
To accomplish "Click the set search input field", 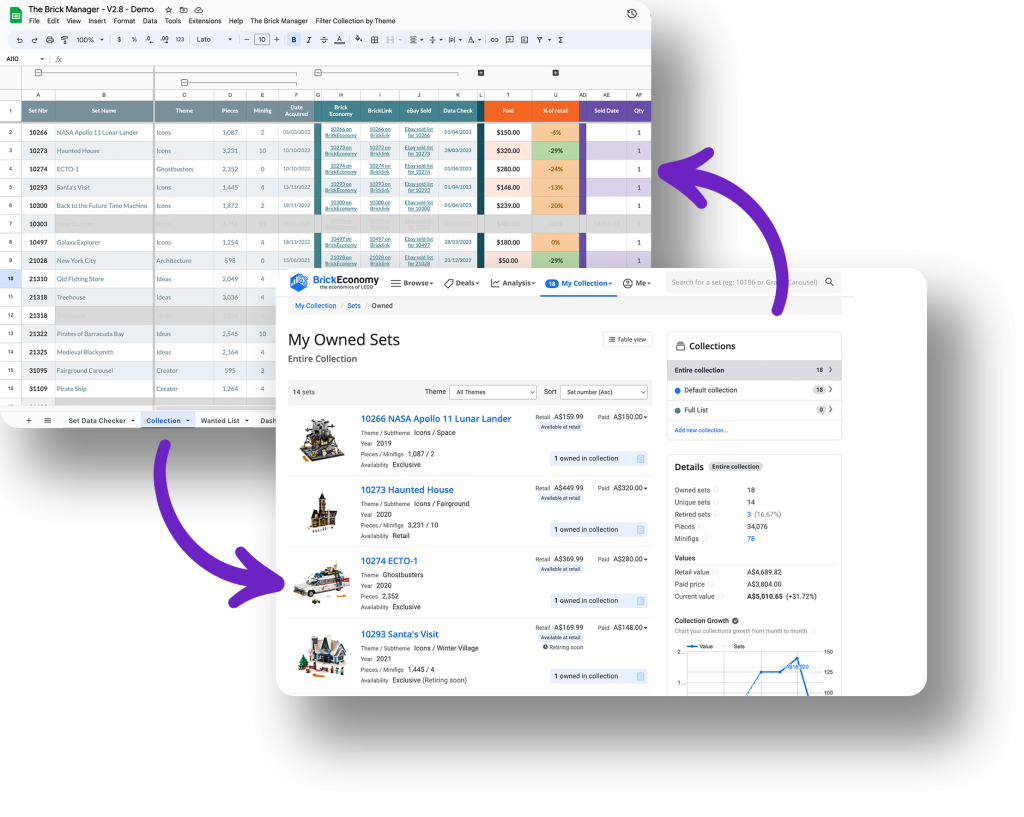I will (744, 282).
